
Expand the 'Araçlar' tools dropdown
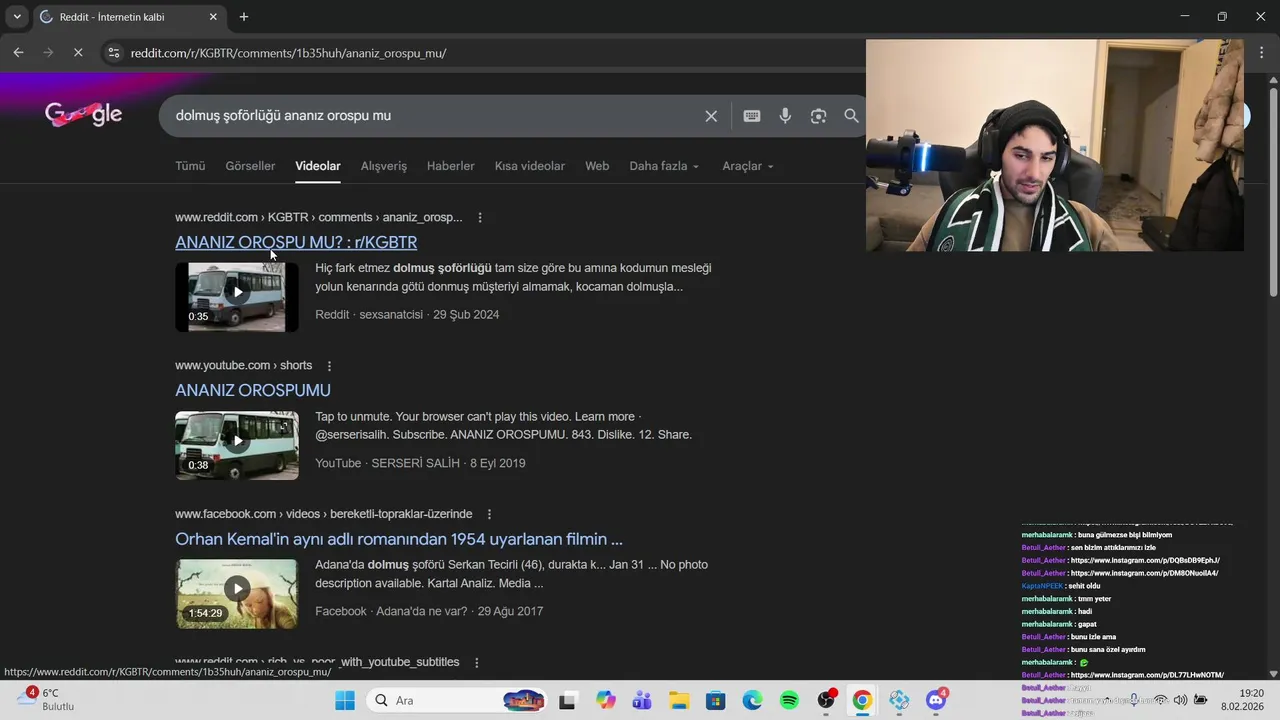748,166
